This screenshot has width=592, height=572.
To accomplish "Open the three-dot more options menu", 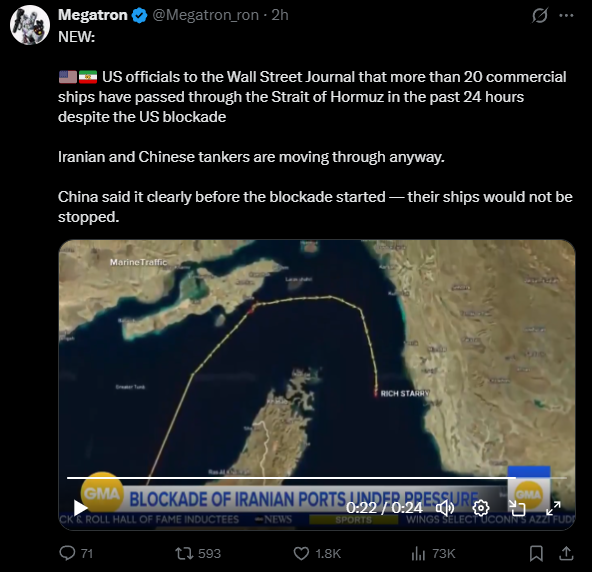I will click(x=566, y=15).
